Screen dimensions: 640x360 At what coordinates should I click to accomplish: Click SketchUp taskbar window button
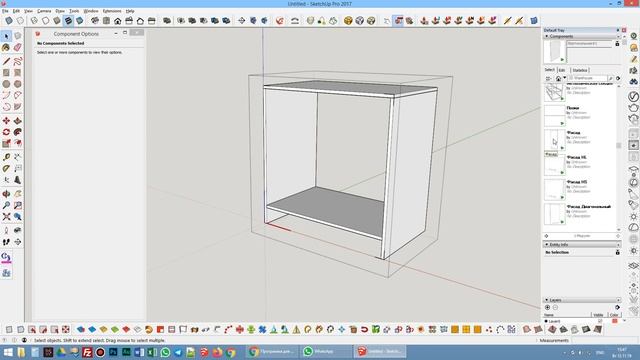[380, 351]
